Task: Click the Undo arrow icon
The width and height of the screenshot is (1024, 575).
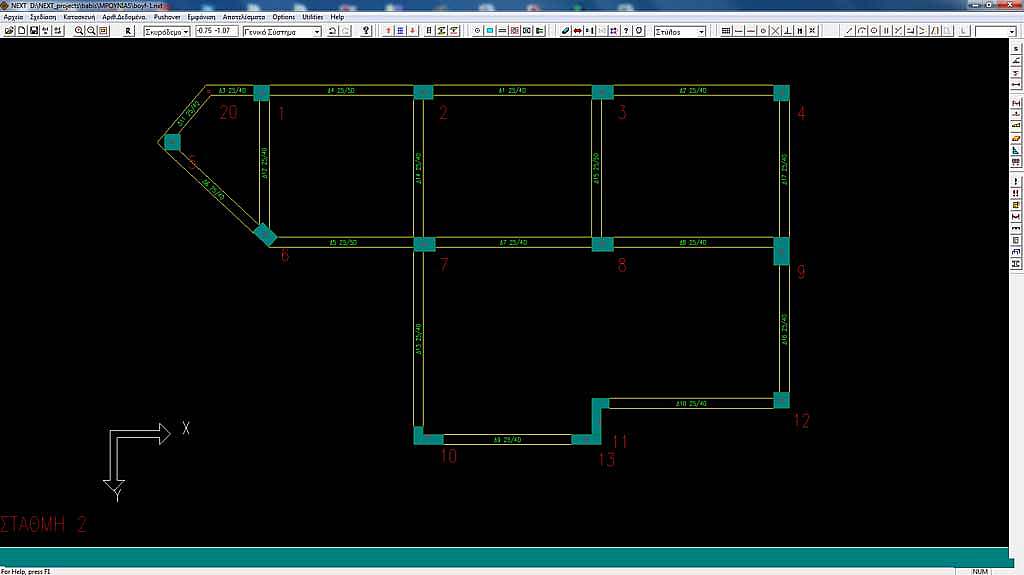Action: [333, 31]
